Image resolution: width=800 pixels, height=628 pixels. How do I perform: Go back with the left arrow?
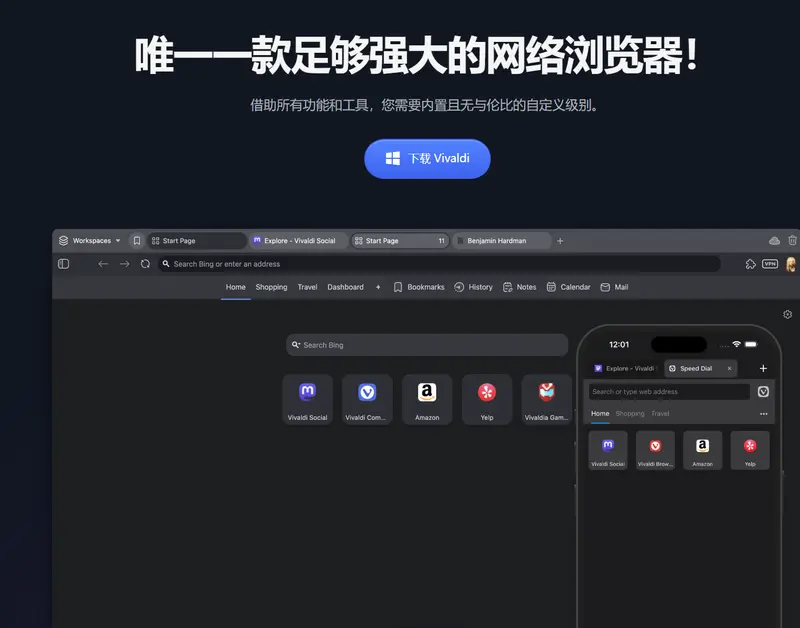click(x=103, y=264)
